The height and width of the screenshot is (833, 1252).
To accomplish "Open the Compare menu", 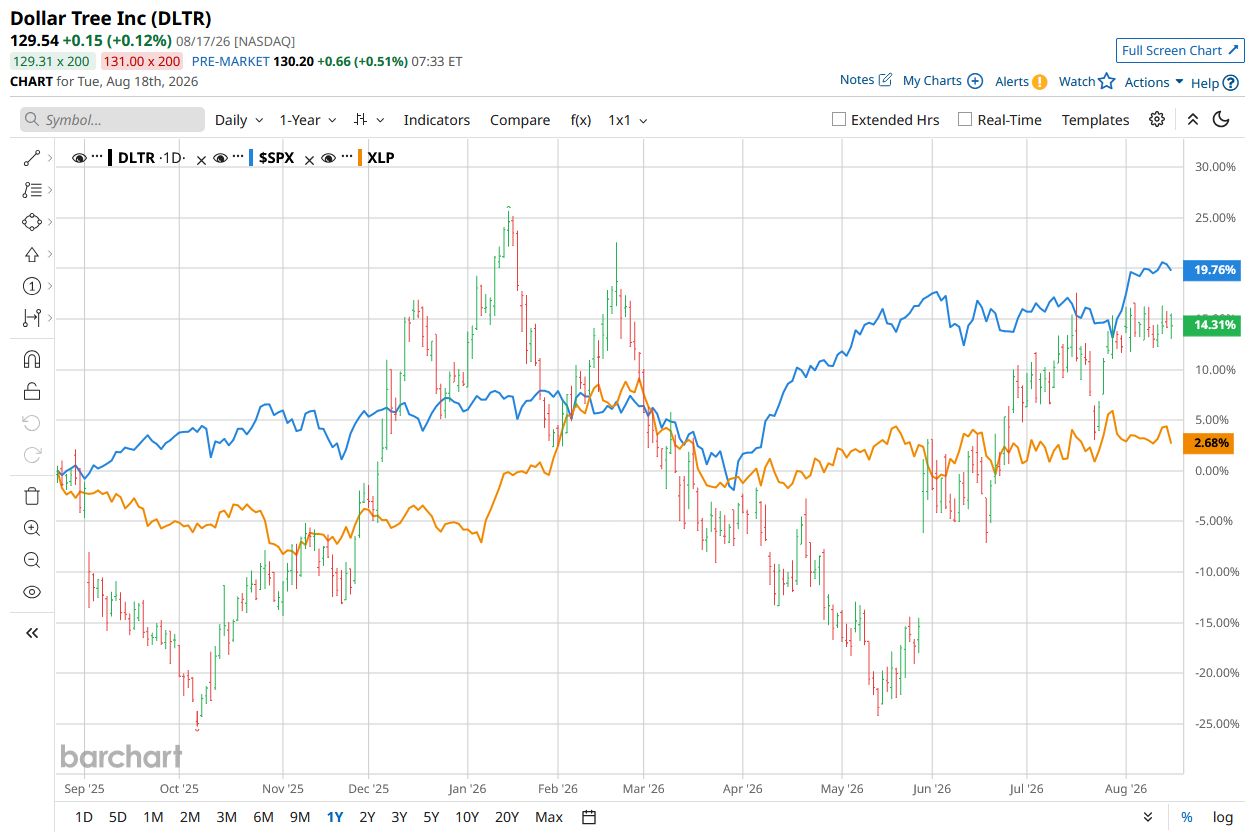I will (520, 120).
